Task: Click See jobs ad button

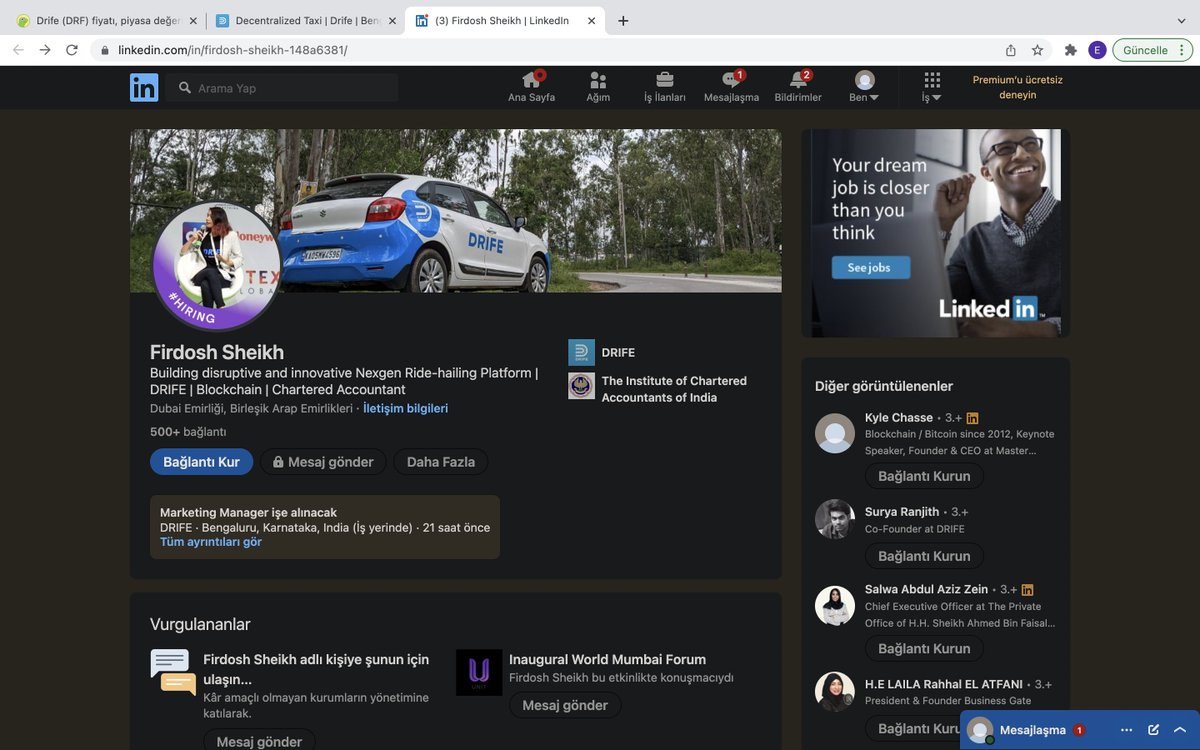Action: [x=871, y=268]
